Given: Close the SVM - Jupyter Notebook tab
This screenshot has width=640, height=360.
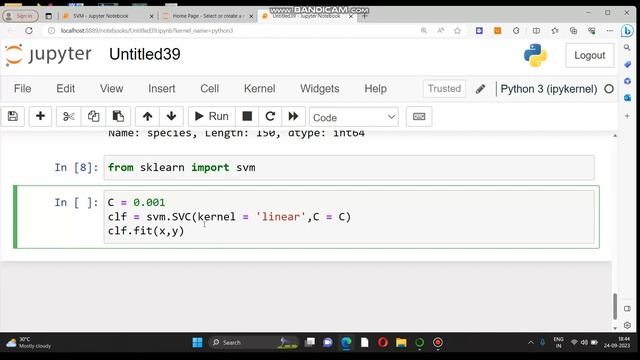Looking at the screenshot, I should point(151,16).
